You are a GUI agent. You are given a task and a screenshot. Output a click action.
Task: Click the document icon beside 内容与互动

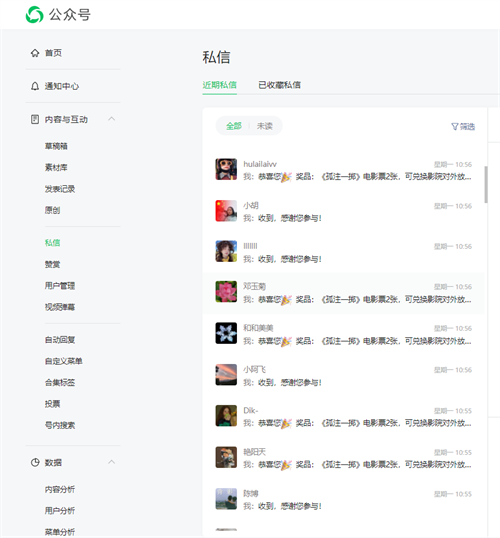pos(35,119)
